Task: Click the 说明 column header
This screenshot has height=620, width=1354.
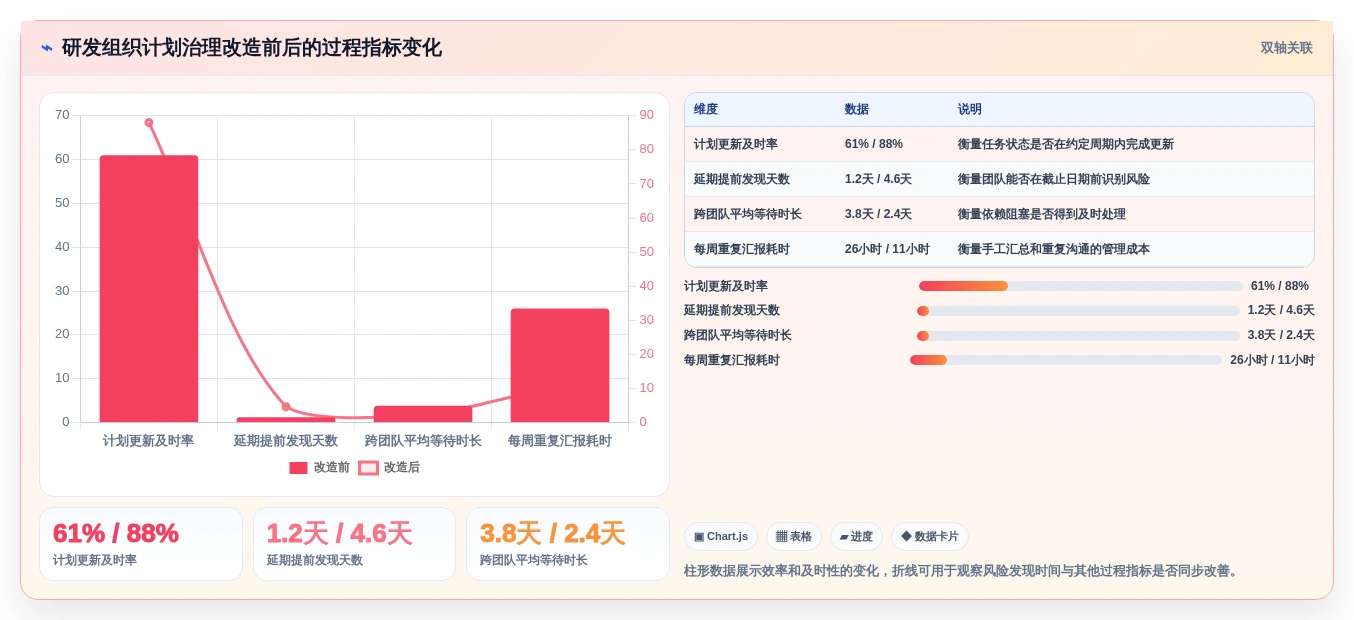Action: pos(970,109)
